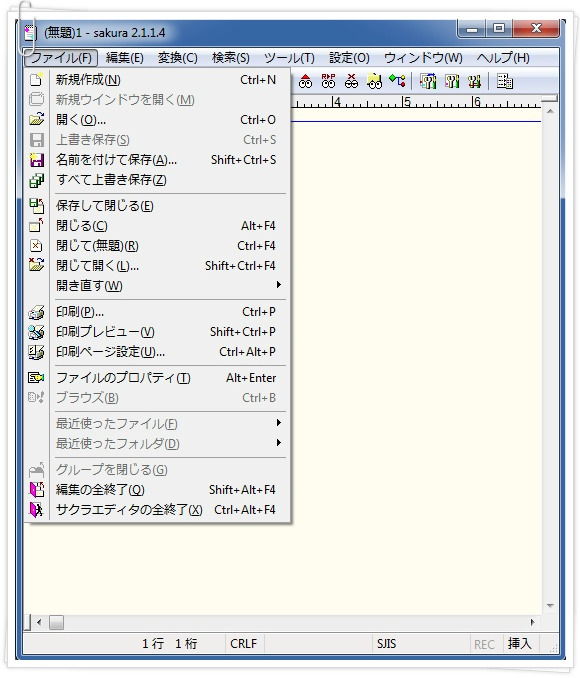
Task: Click the disabled グループを閉じる(G) entry
Action: 157,470
